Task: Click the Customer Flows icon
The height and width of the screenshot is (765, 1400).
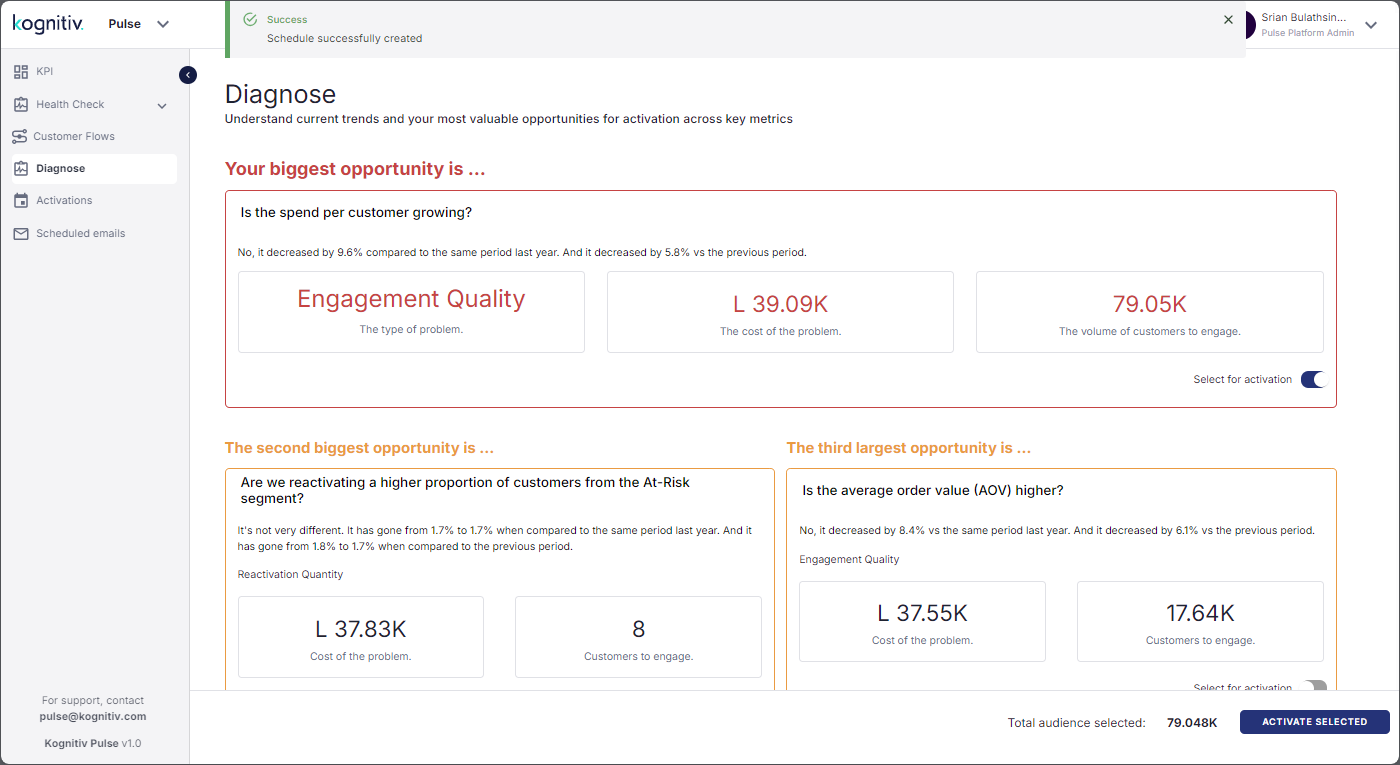Action: [x=20, y=136]
